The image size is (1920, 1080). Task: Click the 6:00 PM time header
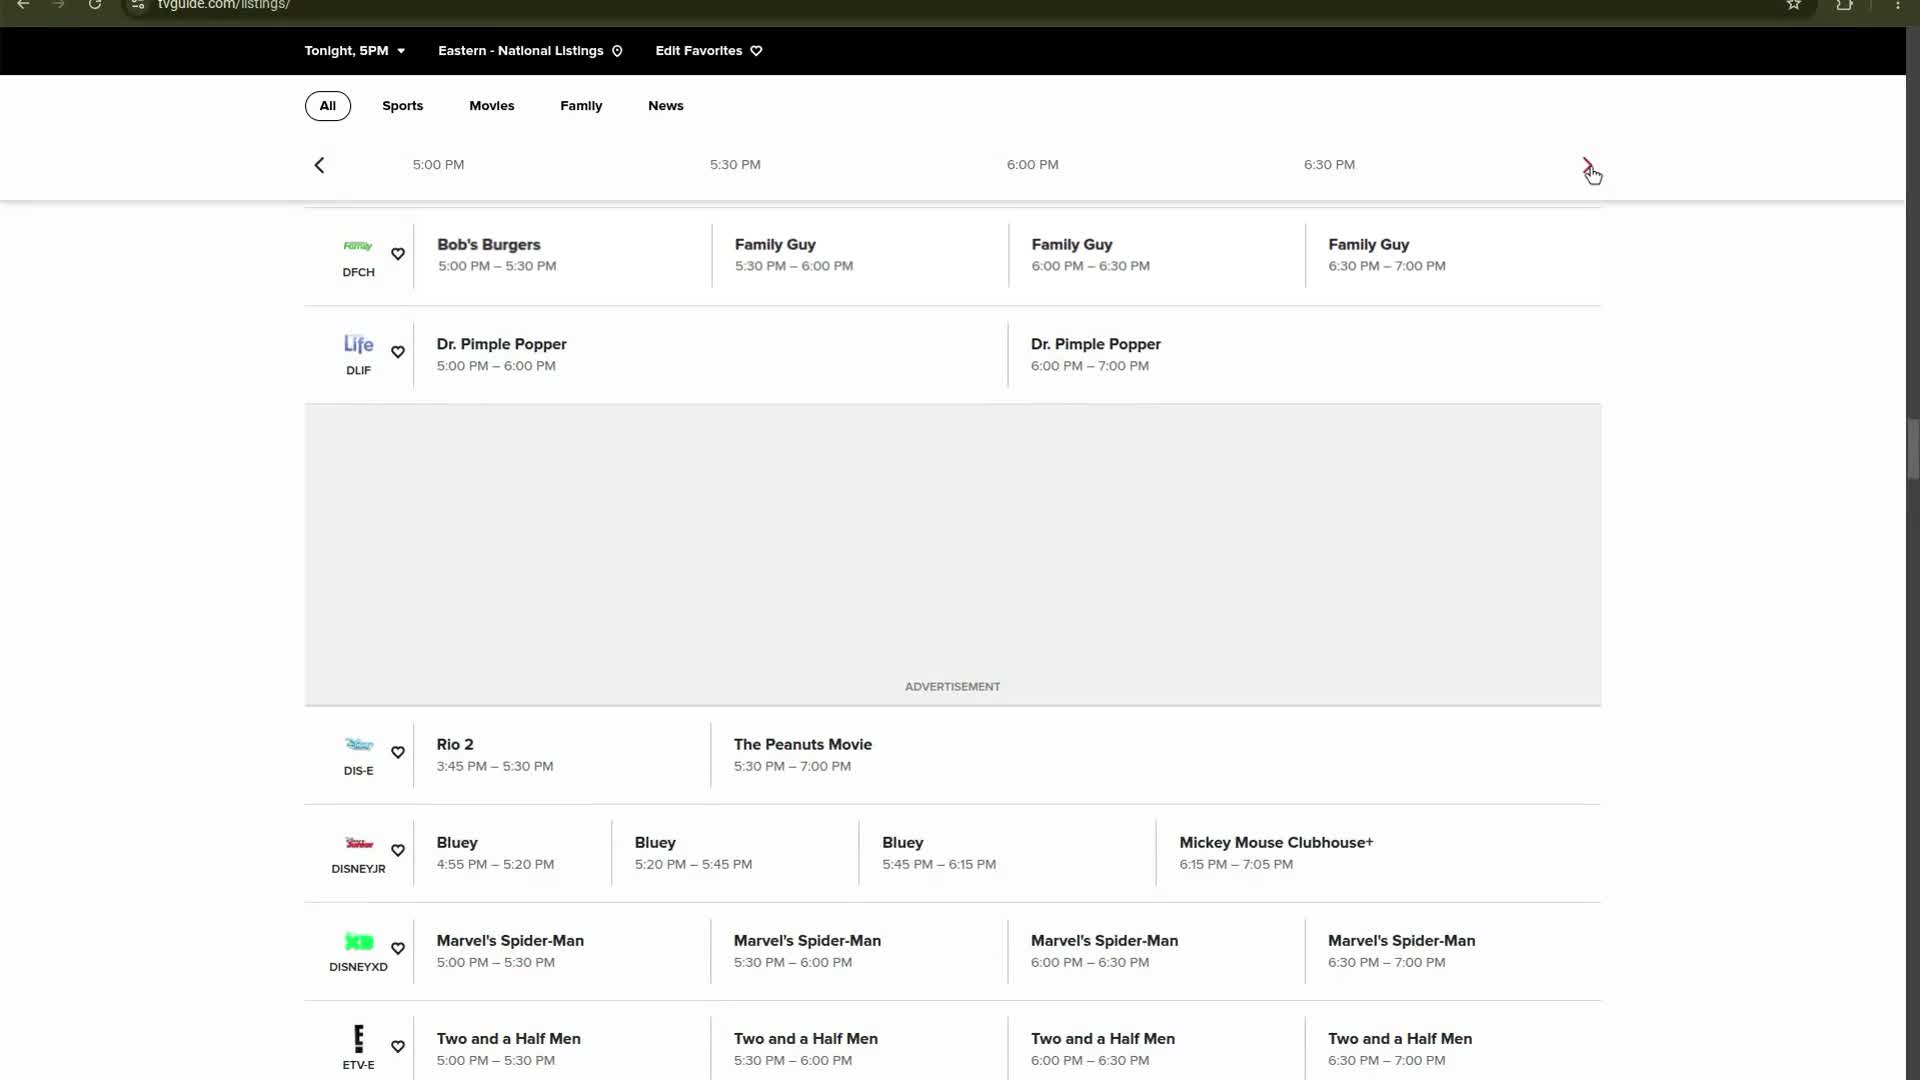tap(1032, 165)
